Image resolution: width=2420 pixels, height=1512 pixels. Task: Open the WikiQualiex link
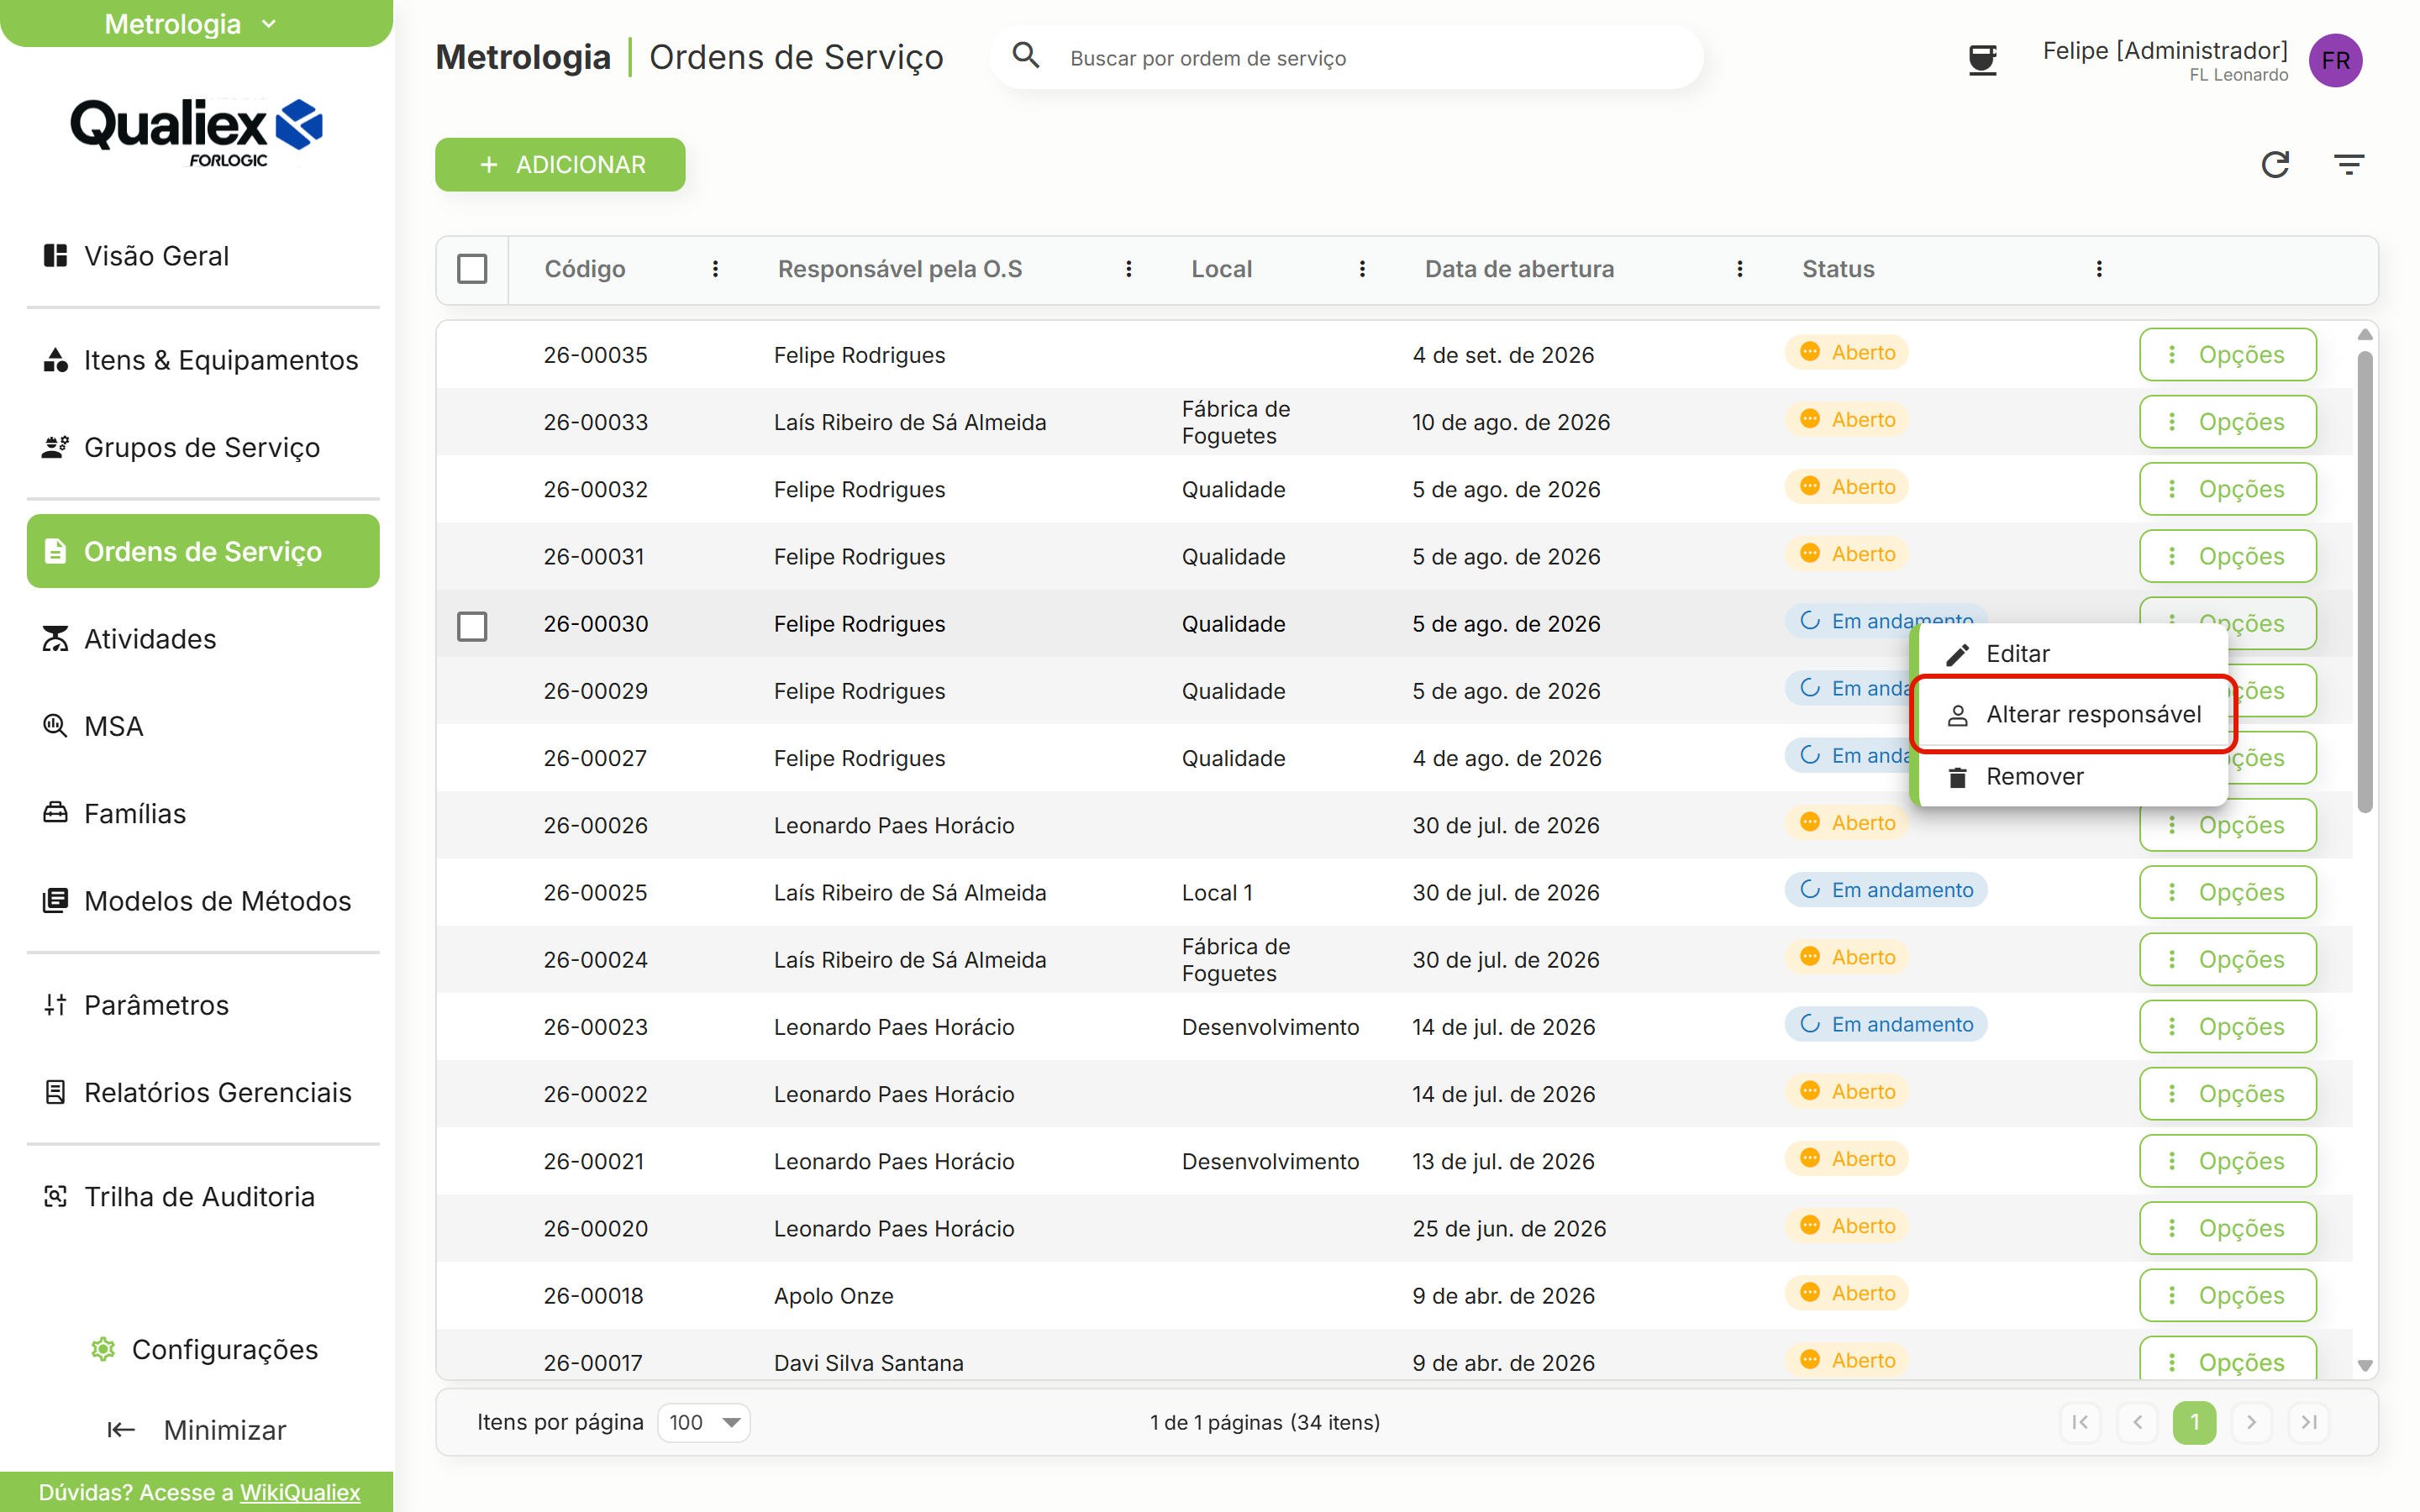tap(300, 1492)
